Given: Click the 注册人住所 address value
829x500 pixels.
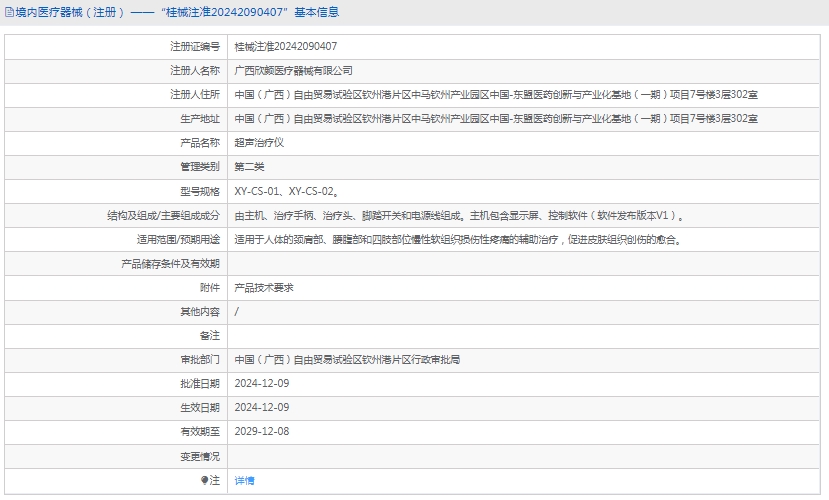Looking at the screenshot, I should (x=495, y=95).
